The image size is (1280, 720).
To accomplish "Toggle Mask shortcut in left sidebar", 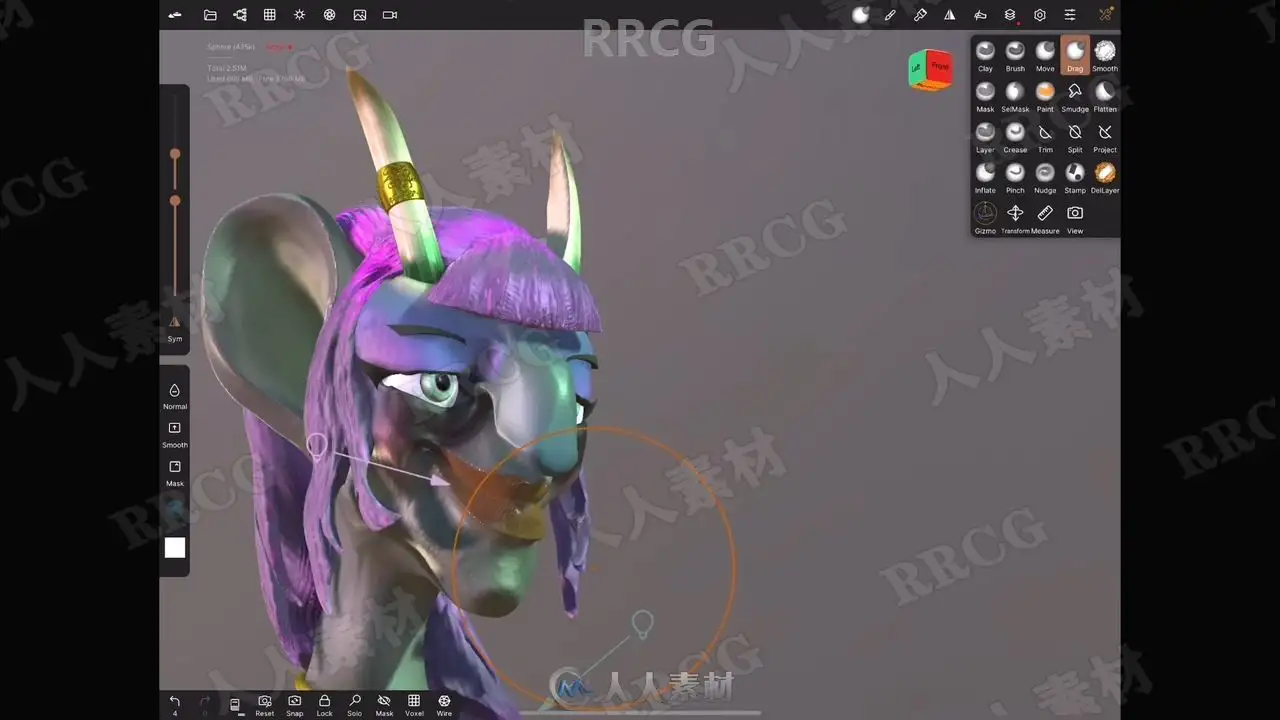I will (x=175, y=472).
